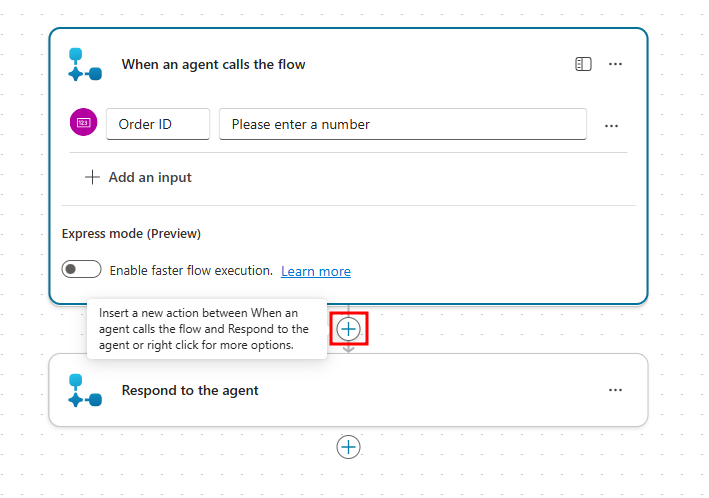
Task: Click the plus icon beside Add an input
Action: coord(92,177)
